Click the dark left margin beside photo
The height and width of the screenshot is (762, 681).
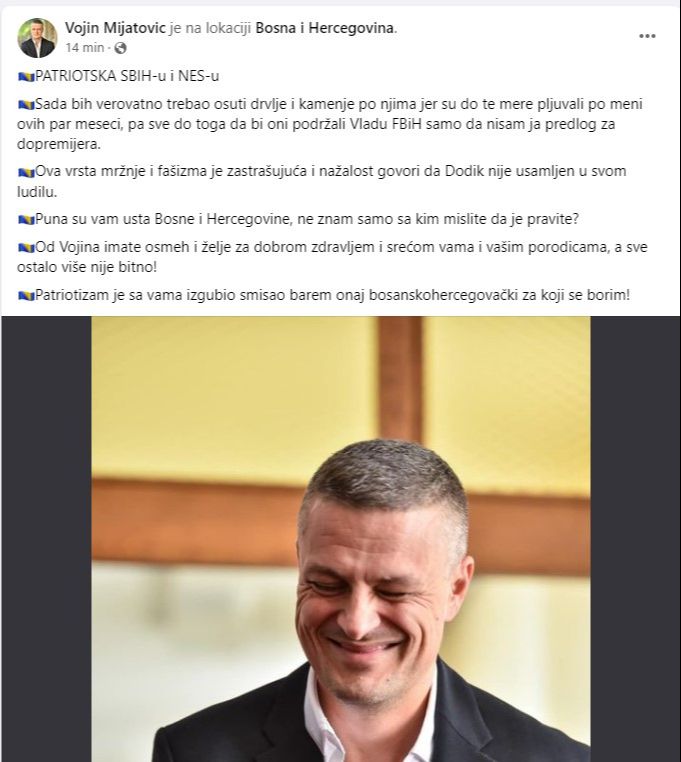point(46,539)
